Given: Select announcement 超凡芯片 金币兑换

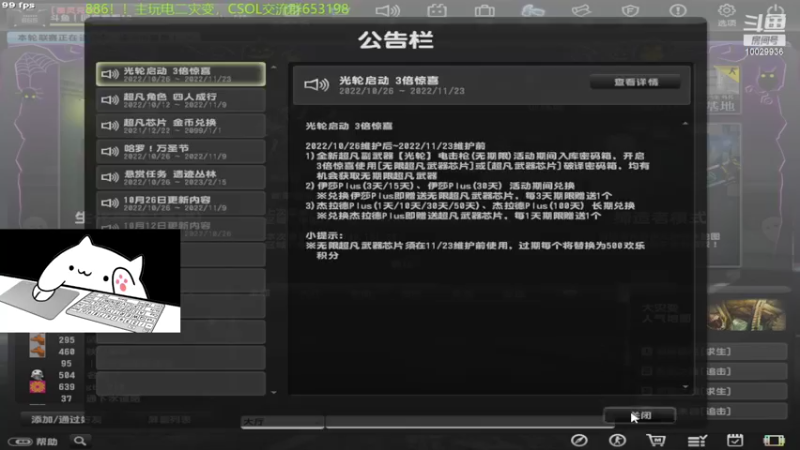Looking at the screenshot, I should [181, 126].
